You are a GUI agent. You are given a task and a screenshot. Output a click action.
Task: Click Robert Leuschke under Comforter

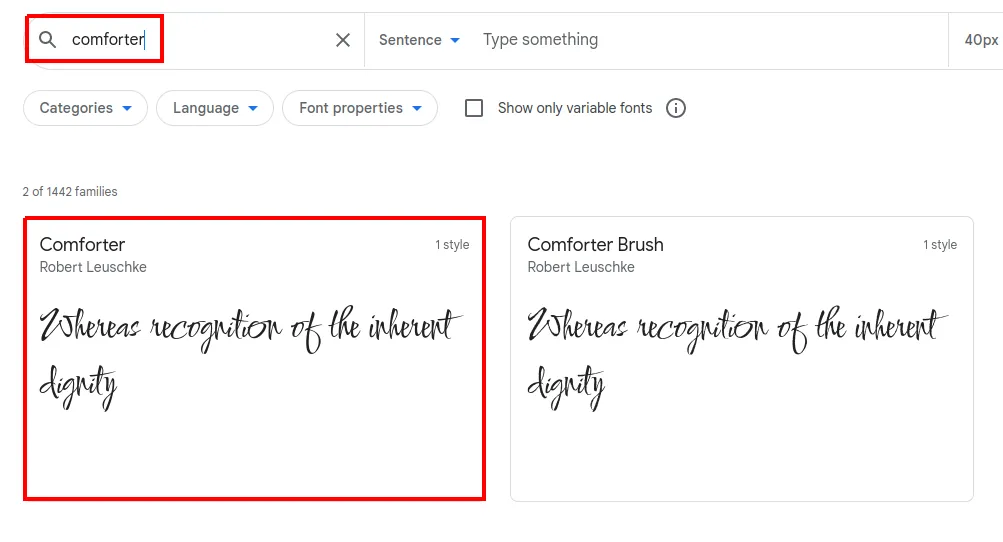93,267
